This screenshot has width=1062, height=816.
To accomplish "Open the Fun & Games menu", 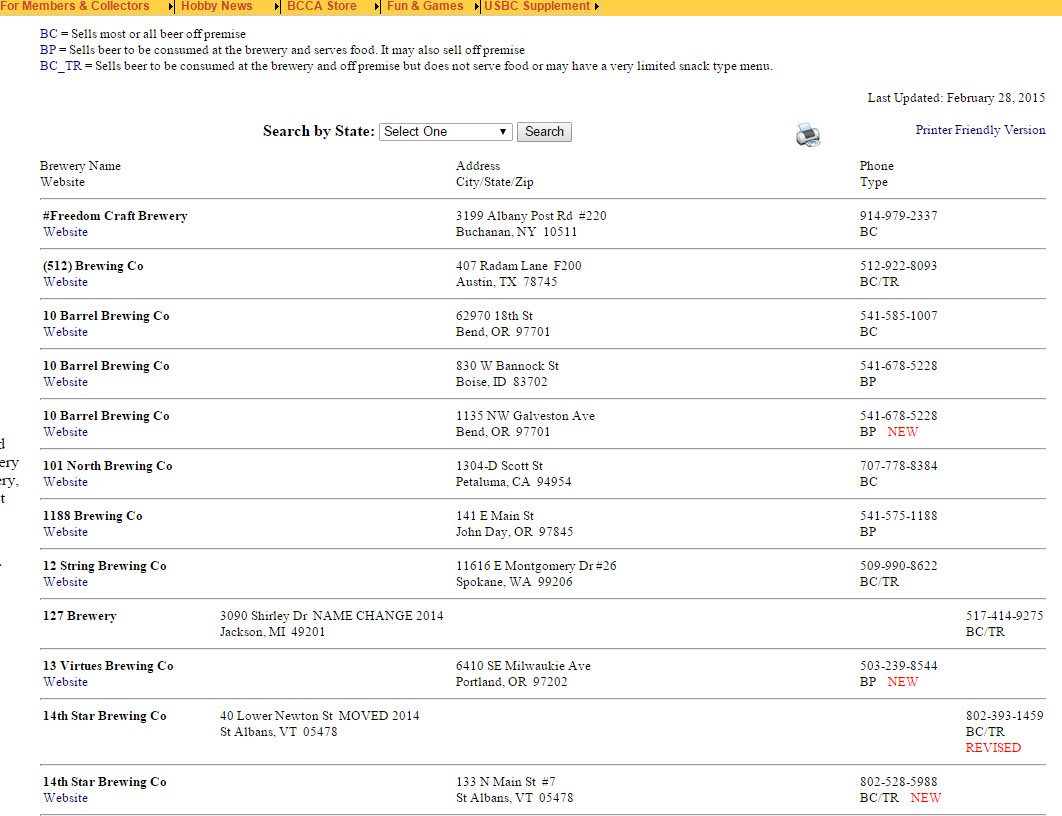I will pos(425,6).
